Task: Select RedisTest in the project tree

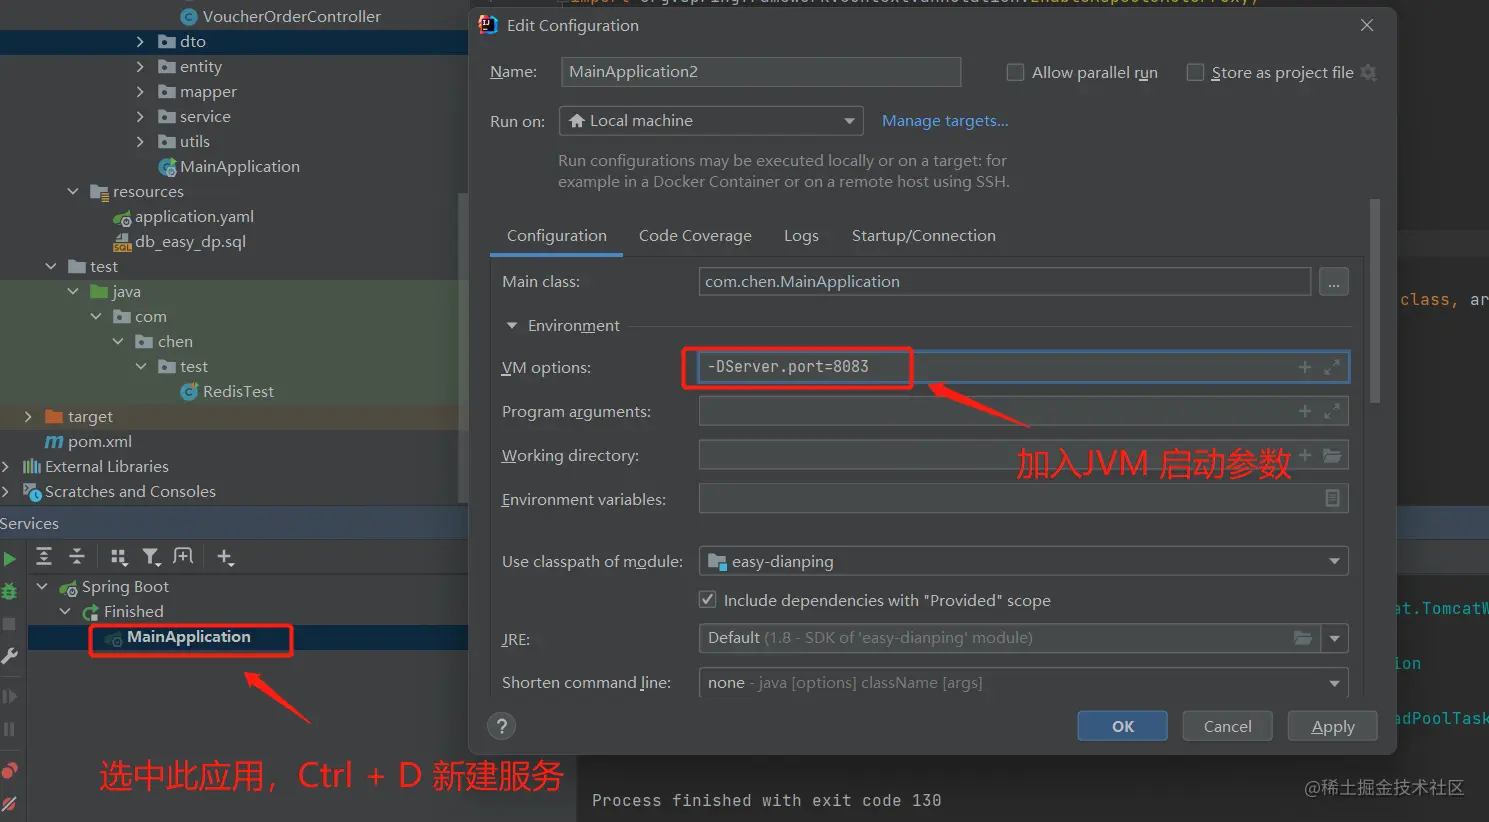Action: (x=238, y=392)
